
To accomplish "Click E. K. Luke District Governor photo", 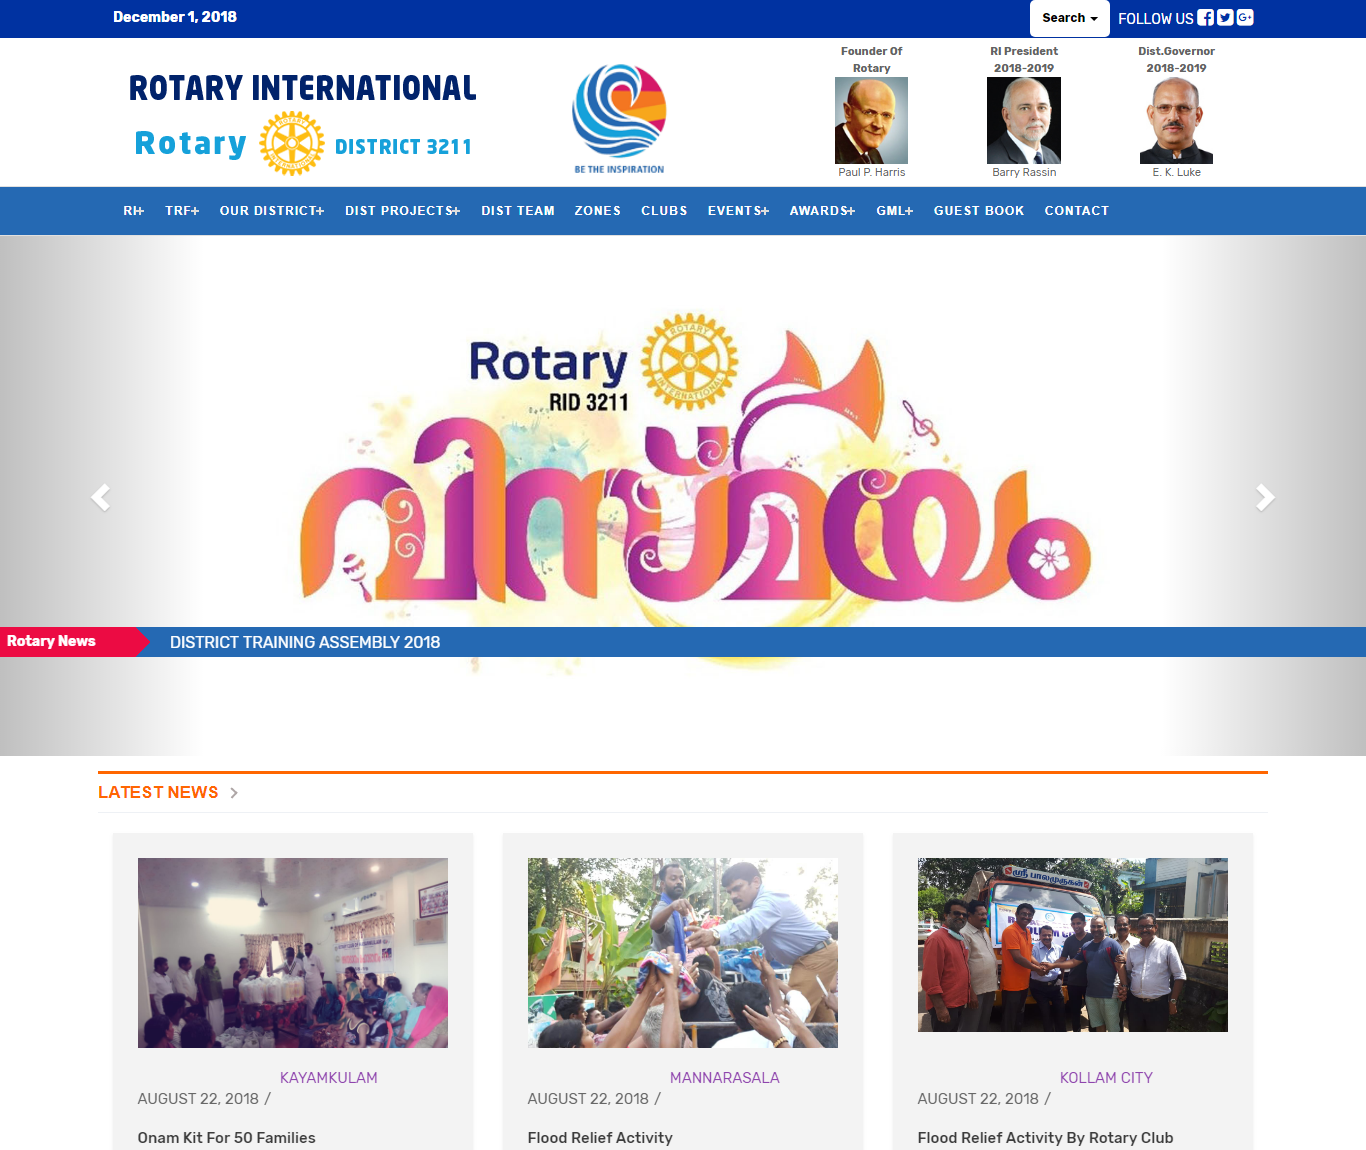I will point(1176,121).
